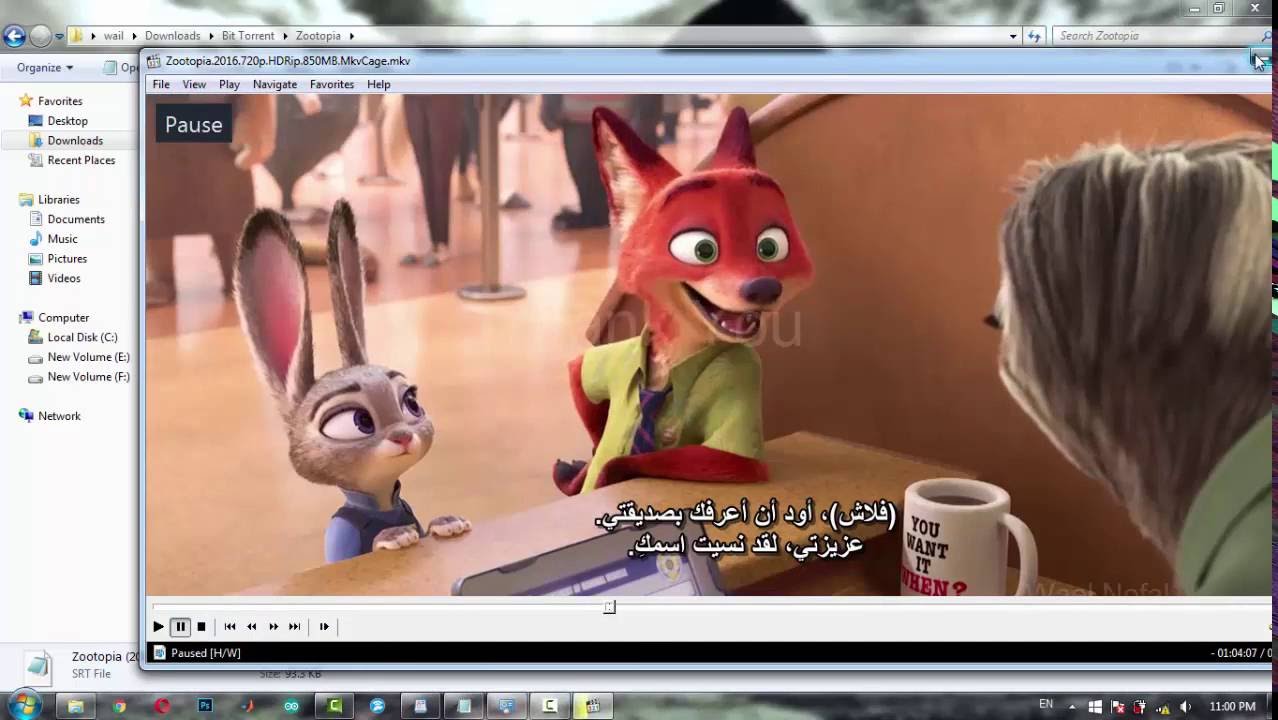Launch Google Chrome from the taskbar
The width and height of the screenshot is (1278, 720).
119,706
